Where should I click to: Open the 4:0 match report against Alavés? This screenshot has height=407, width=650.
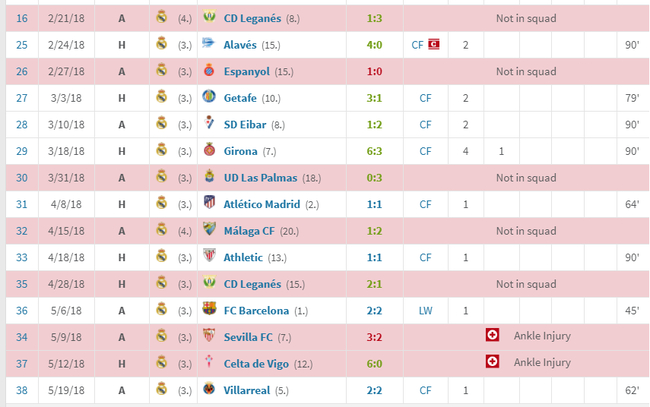[372, 45]
